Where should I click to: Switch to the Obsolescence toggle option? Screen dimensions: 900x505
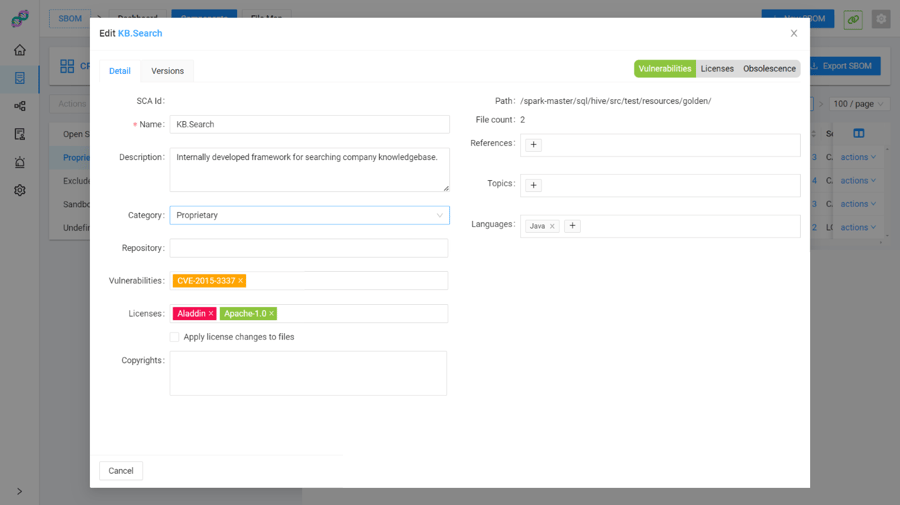tap(769, 69)
